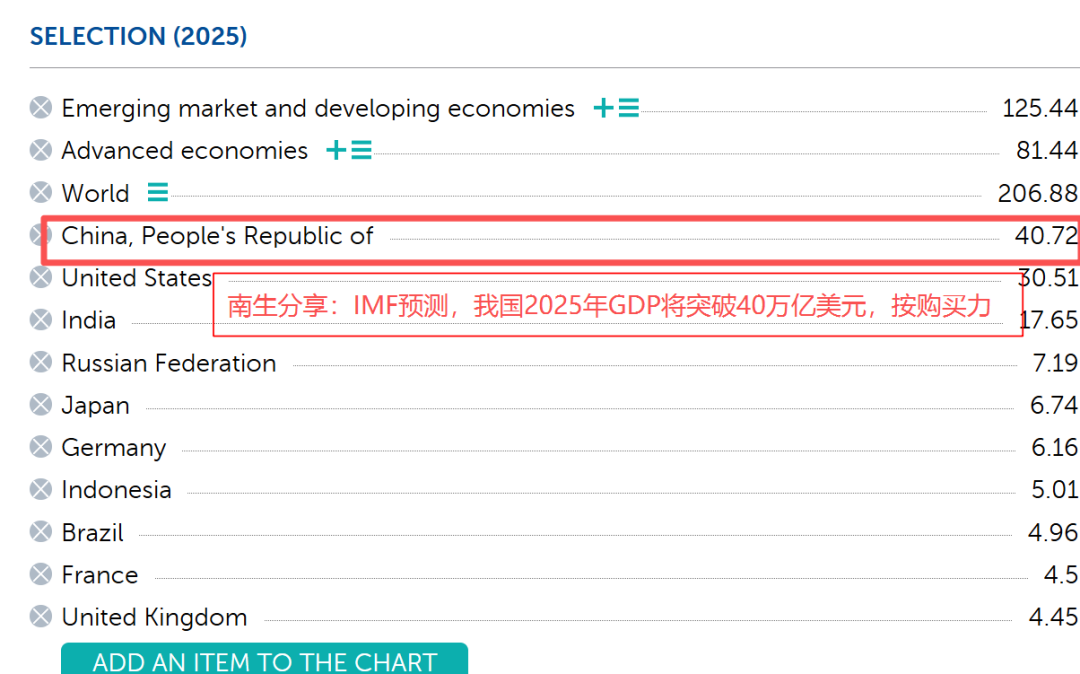Viewport: 1080px width, 674px height.
Task: Expand list icon next to World
Action: coord(158,193)
